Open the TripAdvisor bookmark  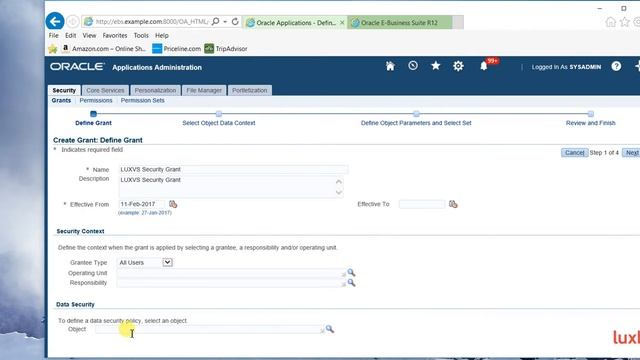coord(226,49)
